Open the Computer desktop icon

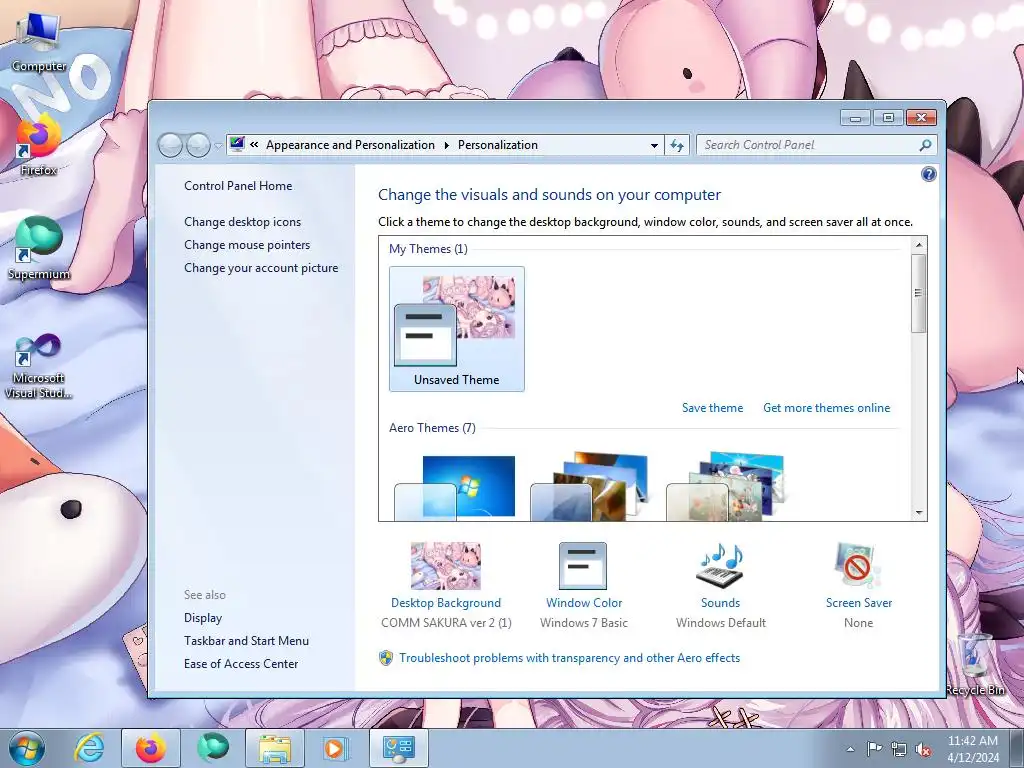38,42
